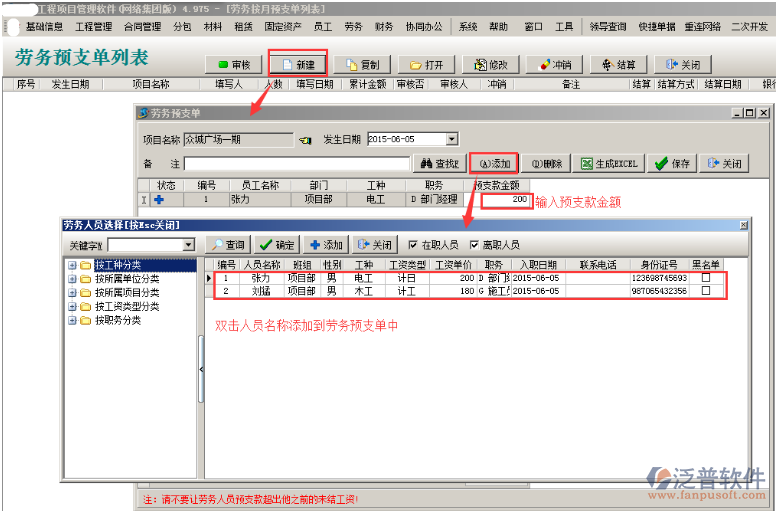Click the 新建 (New) toolbar button
The width and height of the screenshot is (776, 511).
[x=297, y=65]
